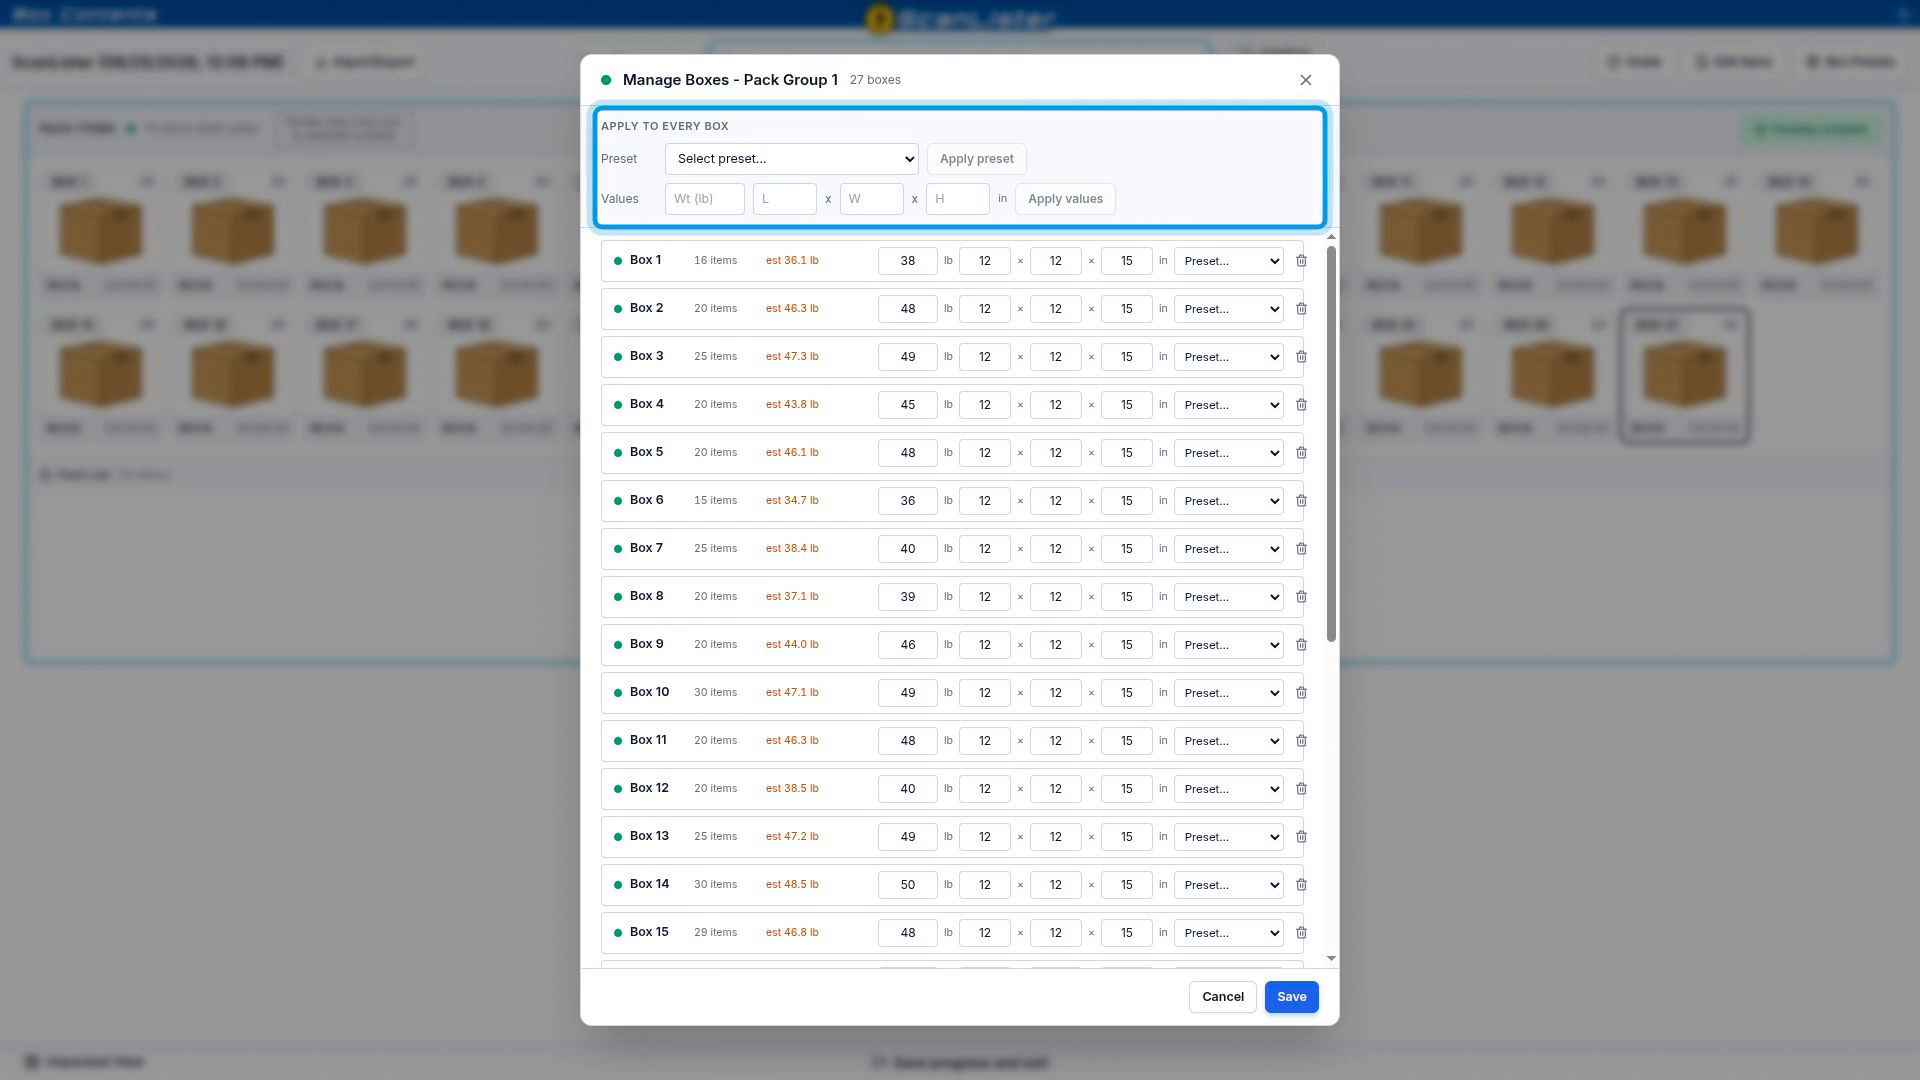The height and width of the screenshot is (1080, 1920).
Task: Open the Preset dropdown for Box 7
Action: [1228, 549]
